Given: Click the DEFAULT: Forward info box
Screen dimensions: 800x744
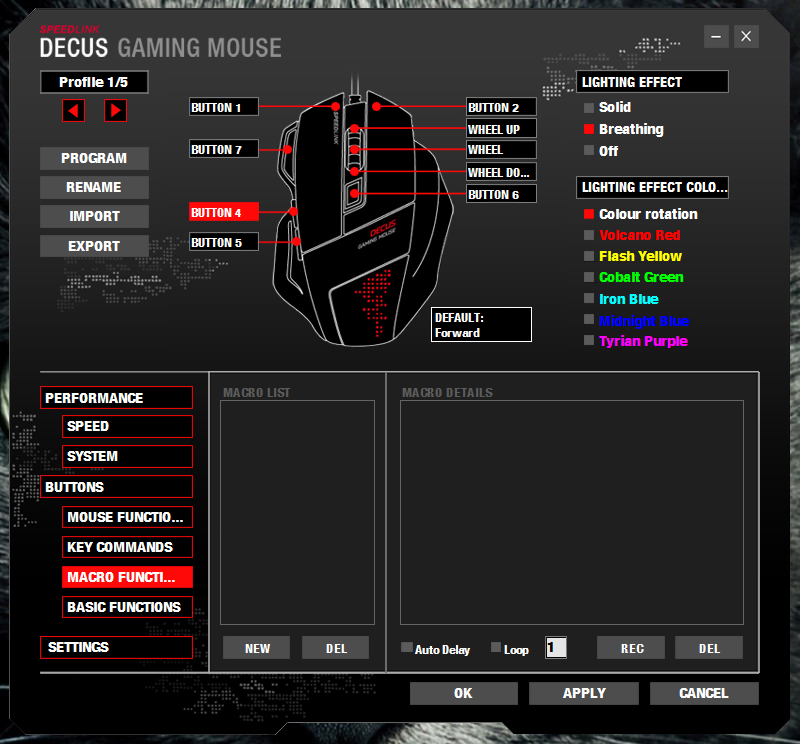Looking at the screenshot, I should (481, 325).
